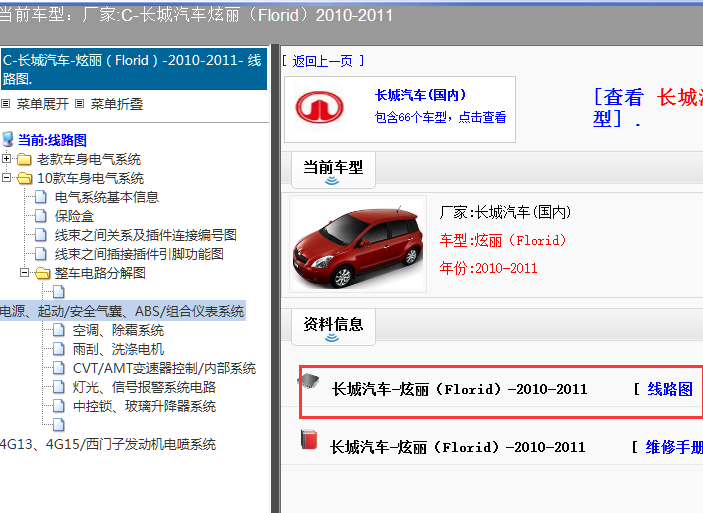The width and height of the screenshot is (703, 513).
Task: Click document icon above 4G13、4G15 row
Action: [59, 425]
